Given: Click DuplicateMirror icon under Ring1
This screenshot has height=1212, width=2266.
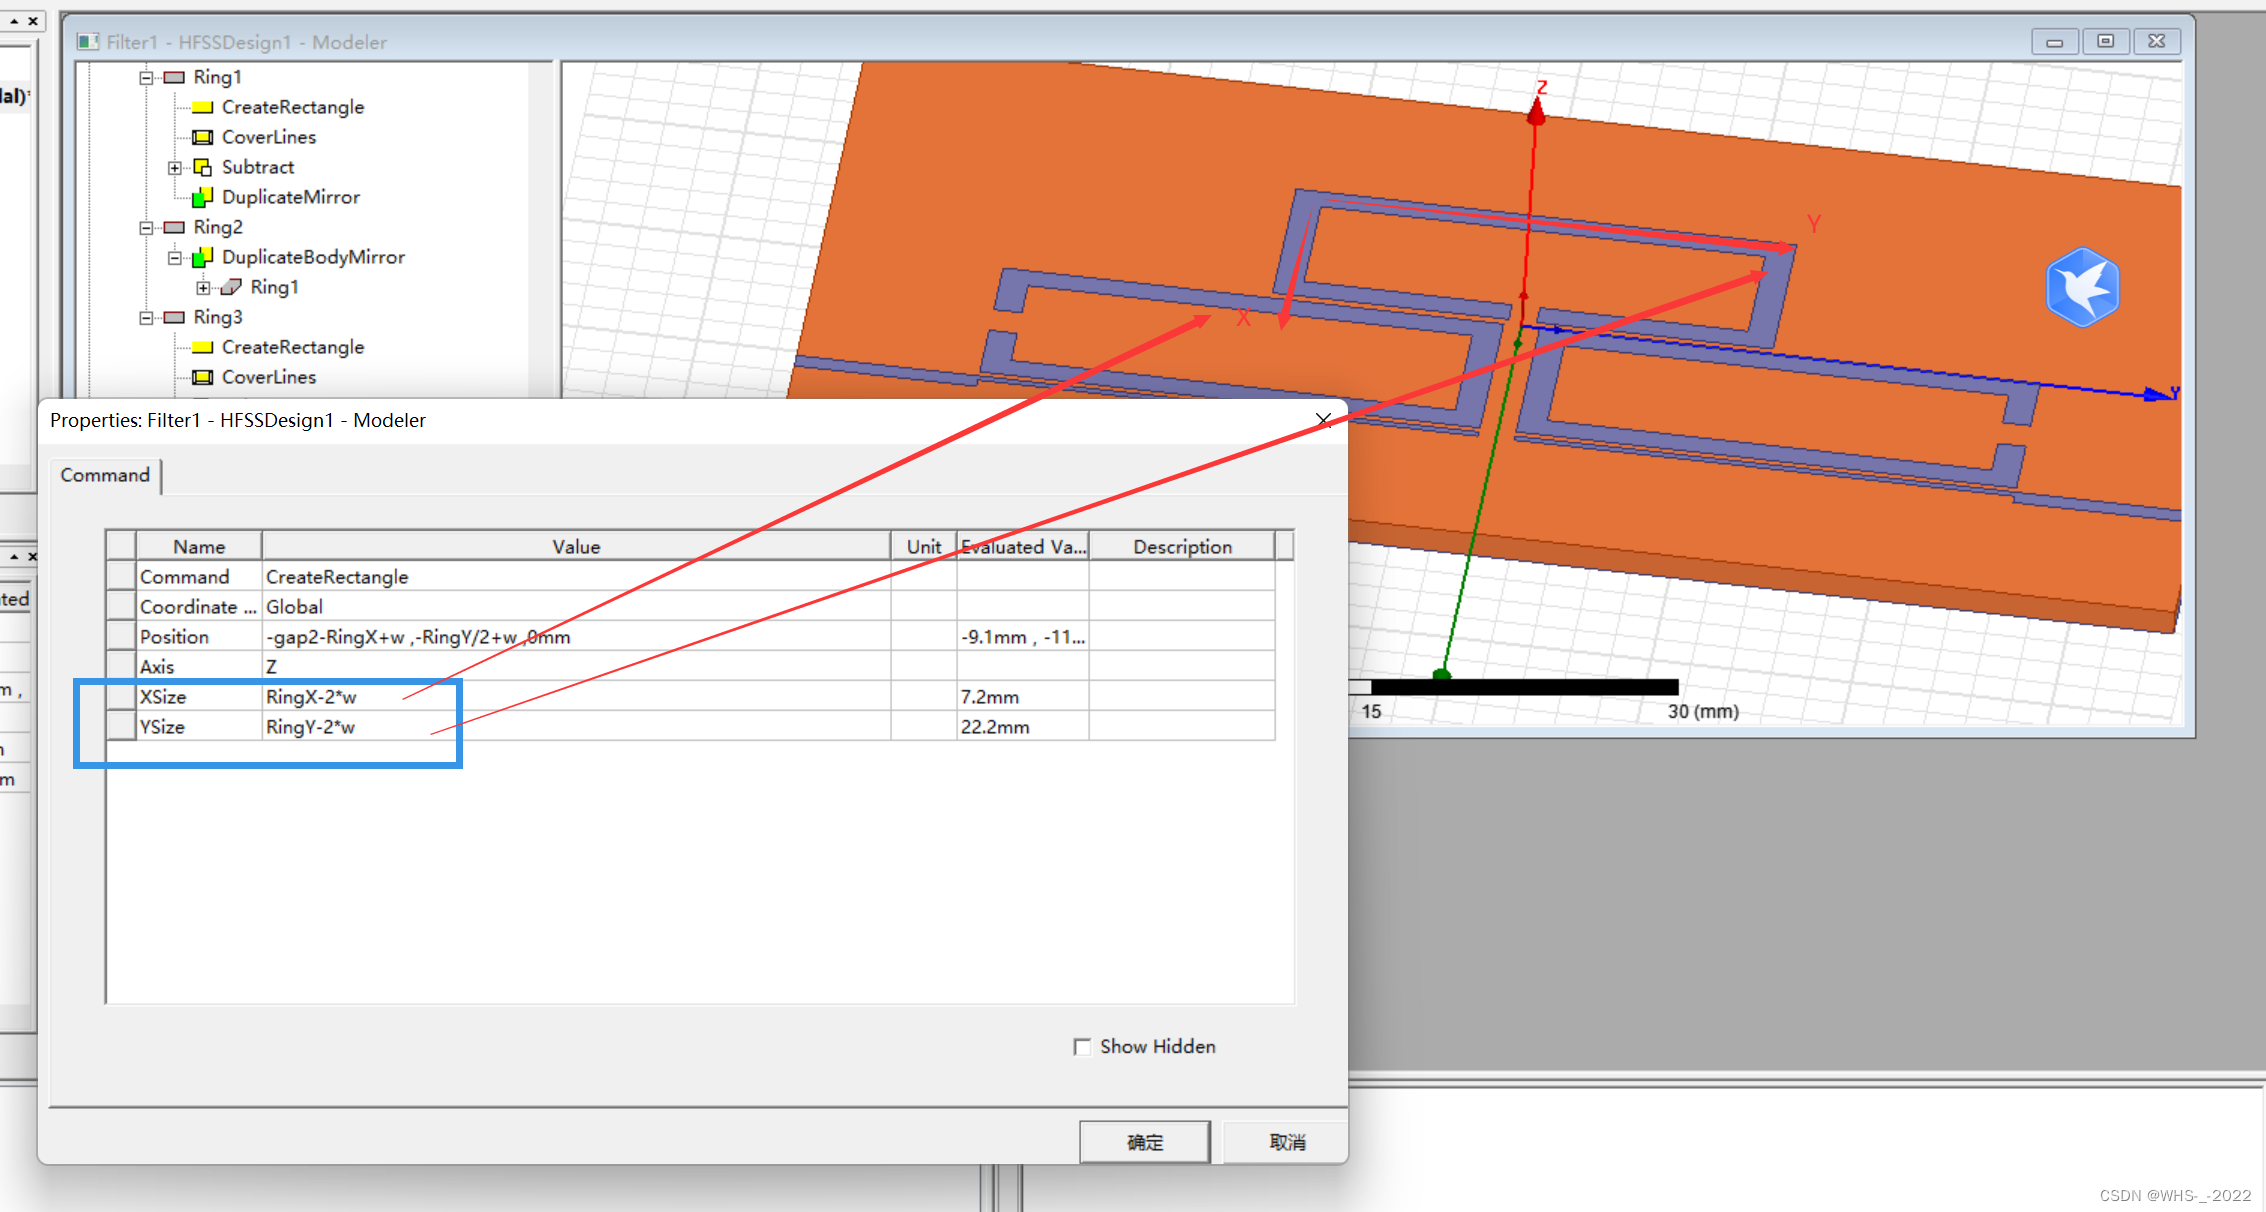Looking at the screenshot, I should (x=202, y=197).
